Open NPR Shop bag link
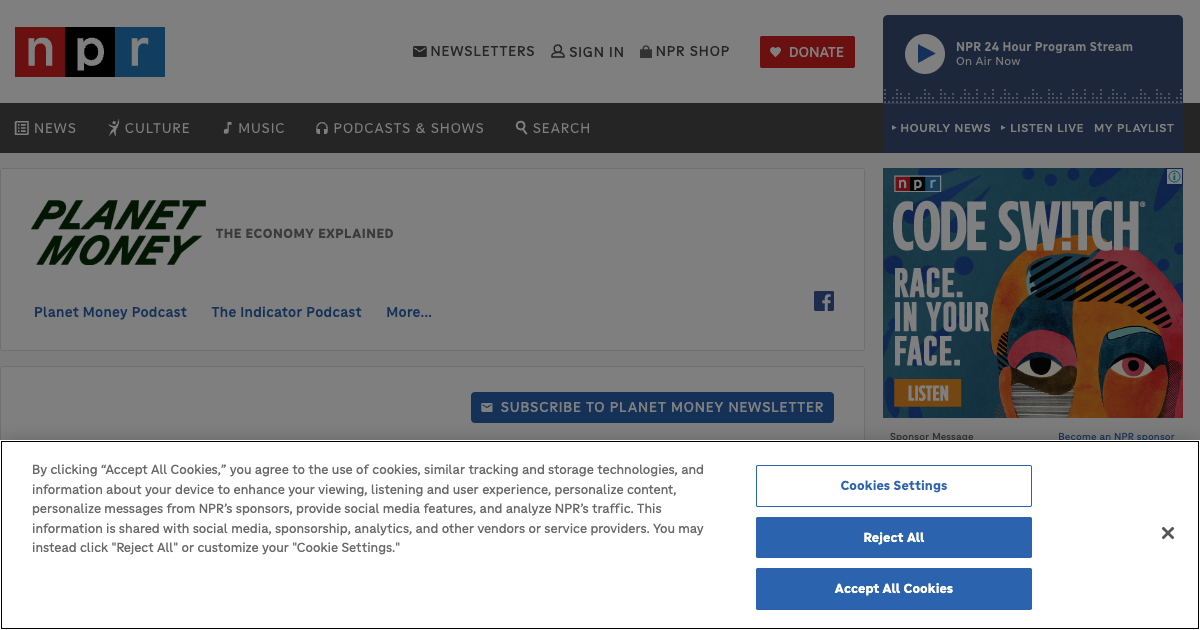The image size is (1200, 630). tap(685, 51)
